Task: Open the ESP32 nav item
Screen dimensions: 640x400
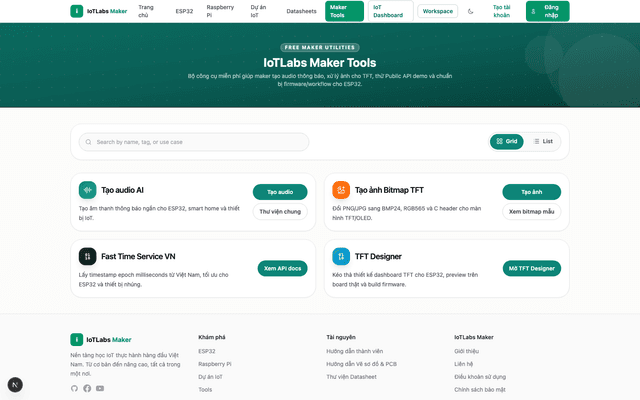Action: tap(184, 11)
